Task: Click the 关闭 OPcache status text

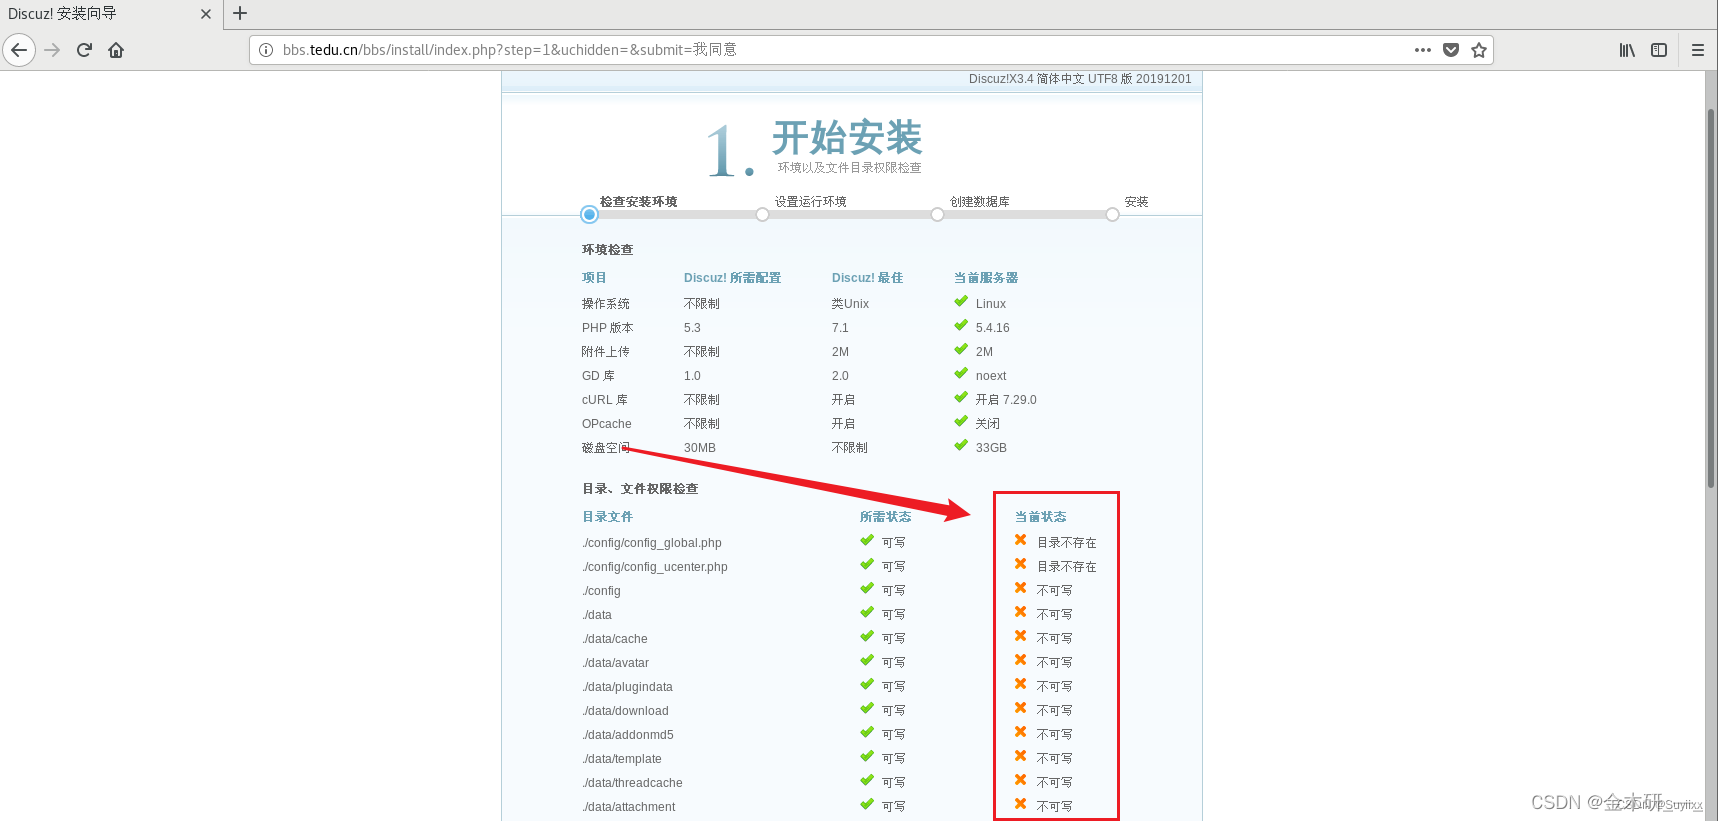Action: coord(988,424)
